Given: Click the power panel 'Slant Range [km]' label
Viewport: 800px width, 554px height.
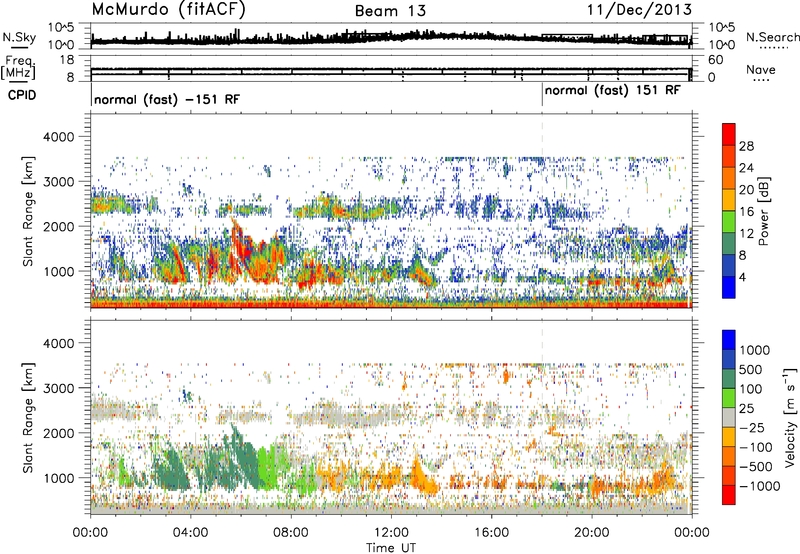Looking at the screenshot, I should (28, 211).
